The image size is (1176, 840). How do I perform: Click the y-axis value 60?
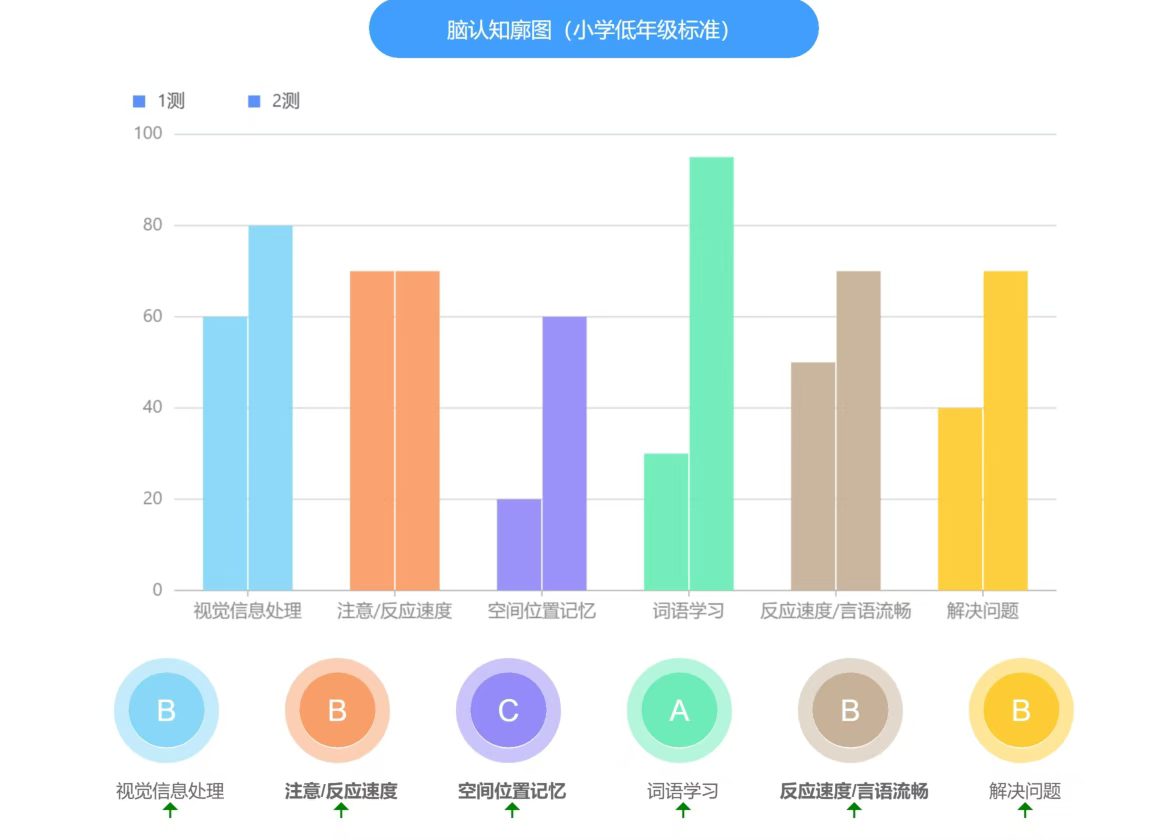(152, 316)
